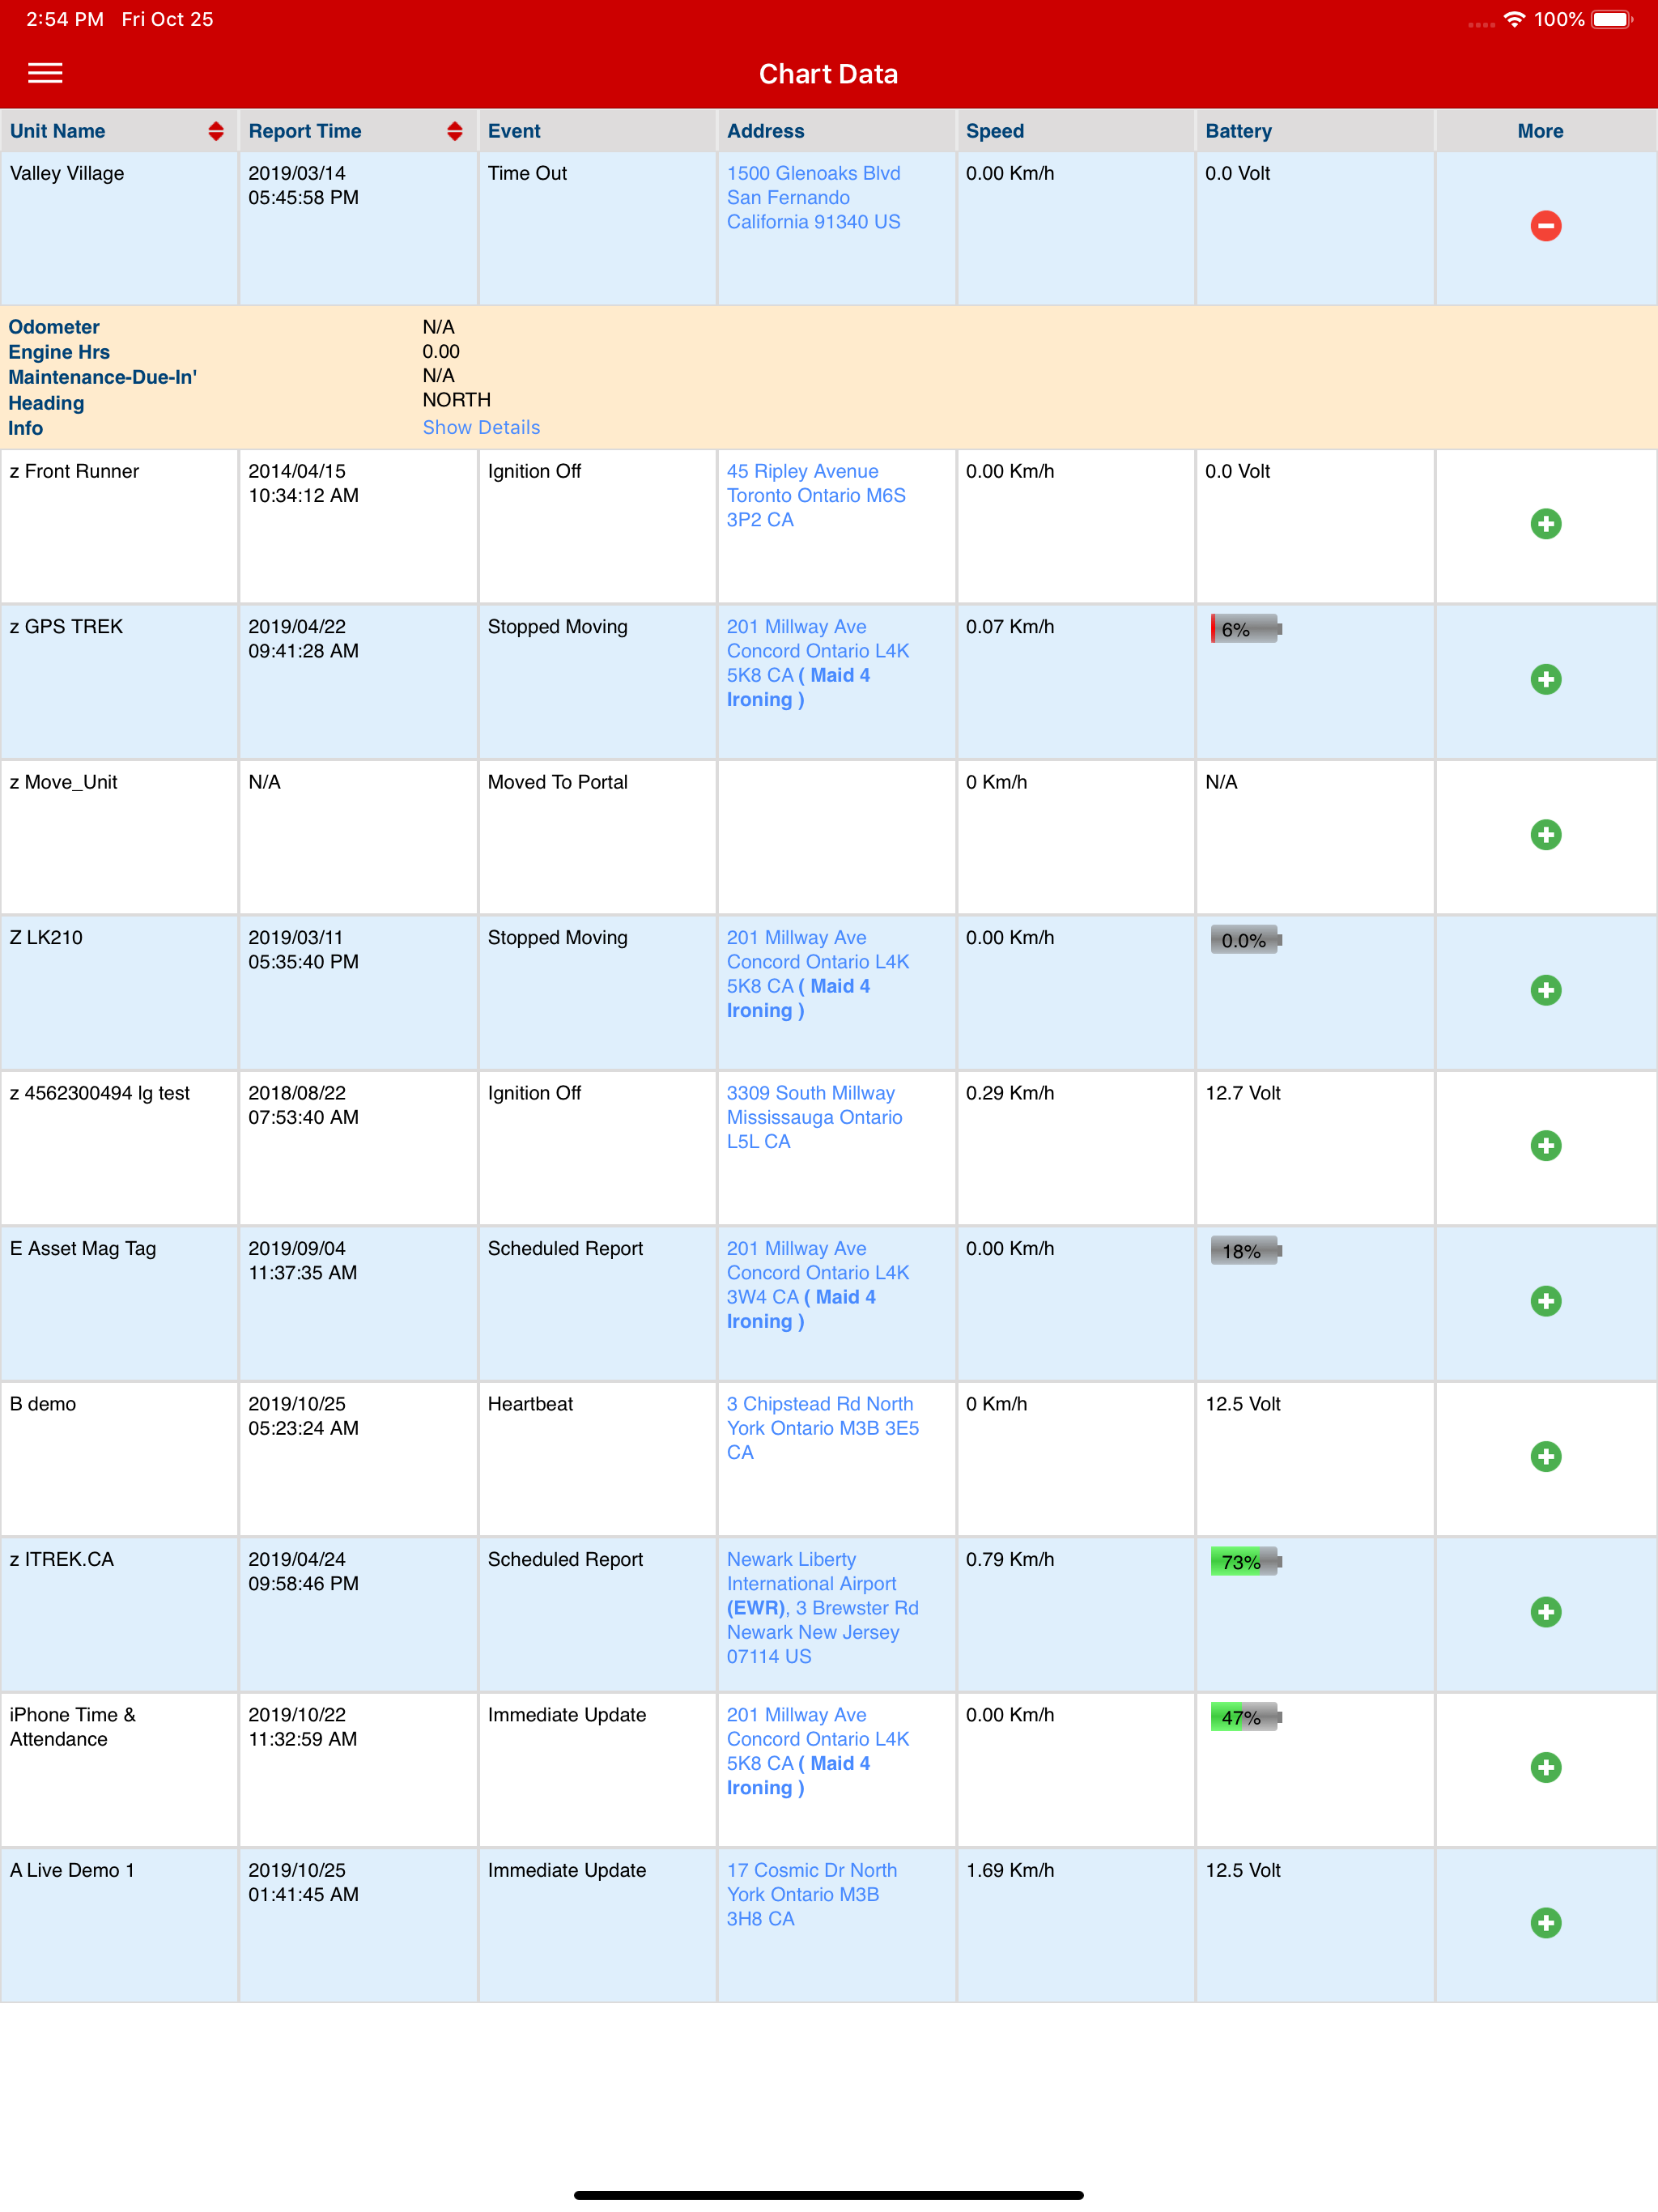Open Newark Liberty International Airport address

[x=822, y=1608]
